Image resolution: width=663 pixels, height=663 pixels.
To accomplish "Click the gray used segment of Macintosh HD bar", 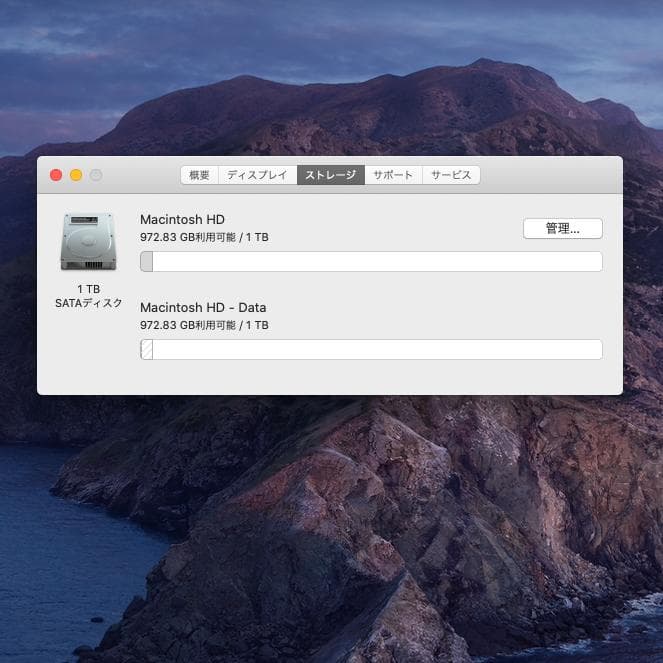I will coord(147,261).
